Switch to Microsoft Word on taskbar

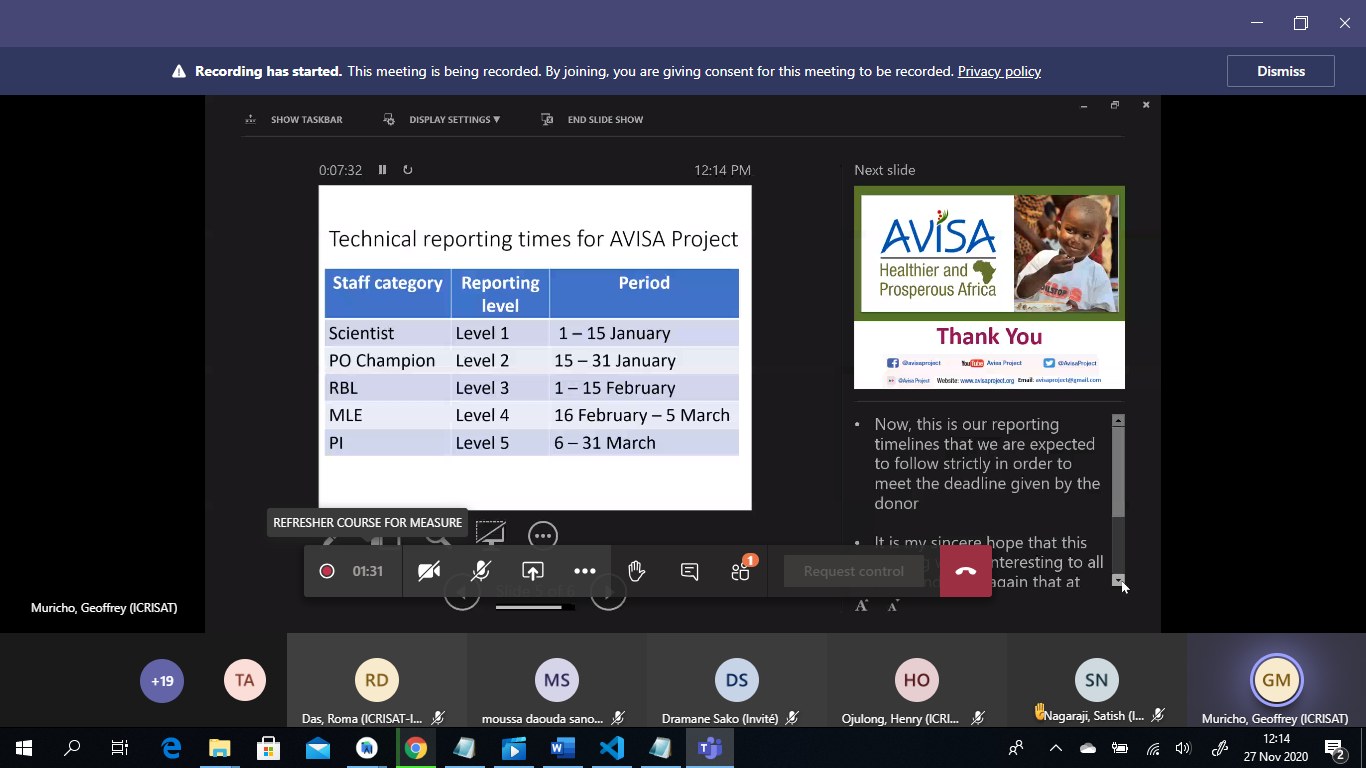(562, 747)
